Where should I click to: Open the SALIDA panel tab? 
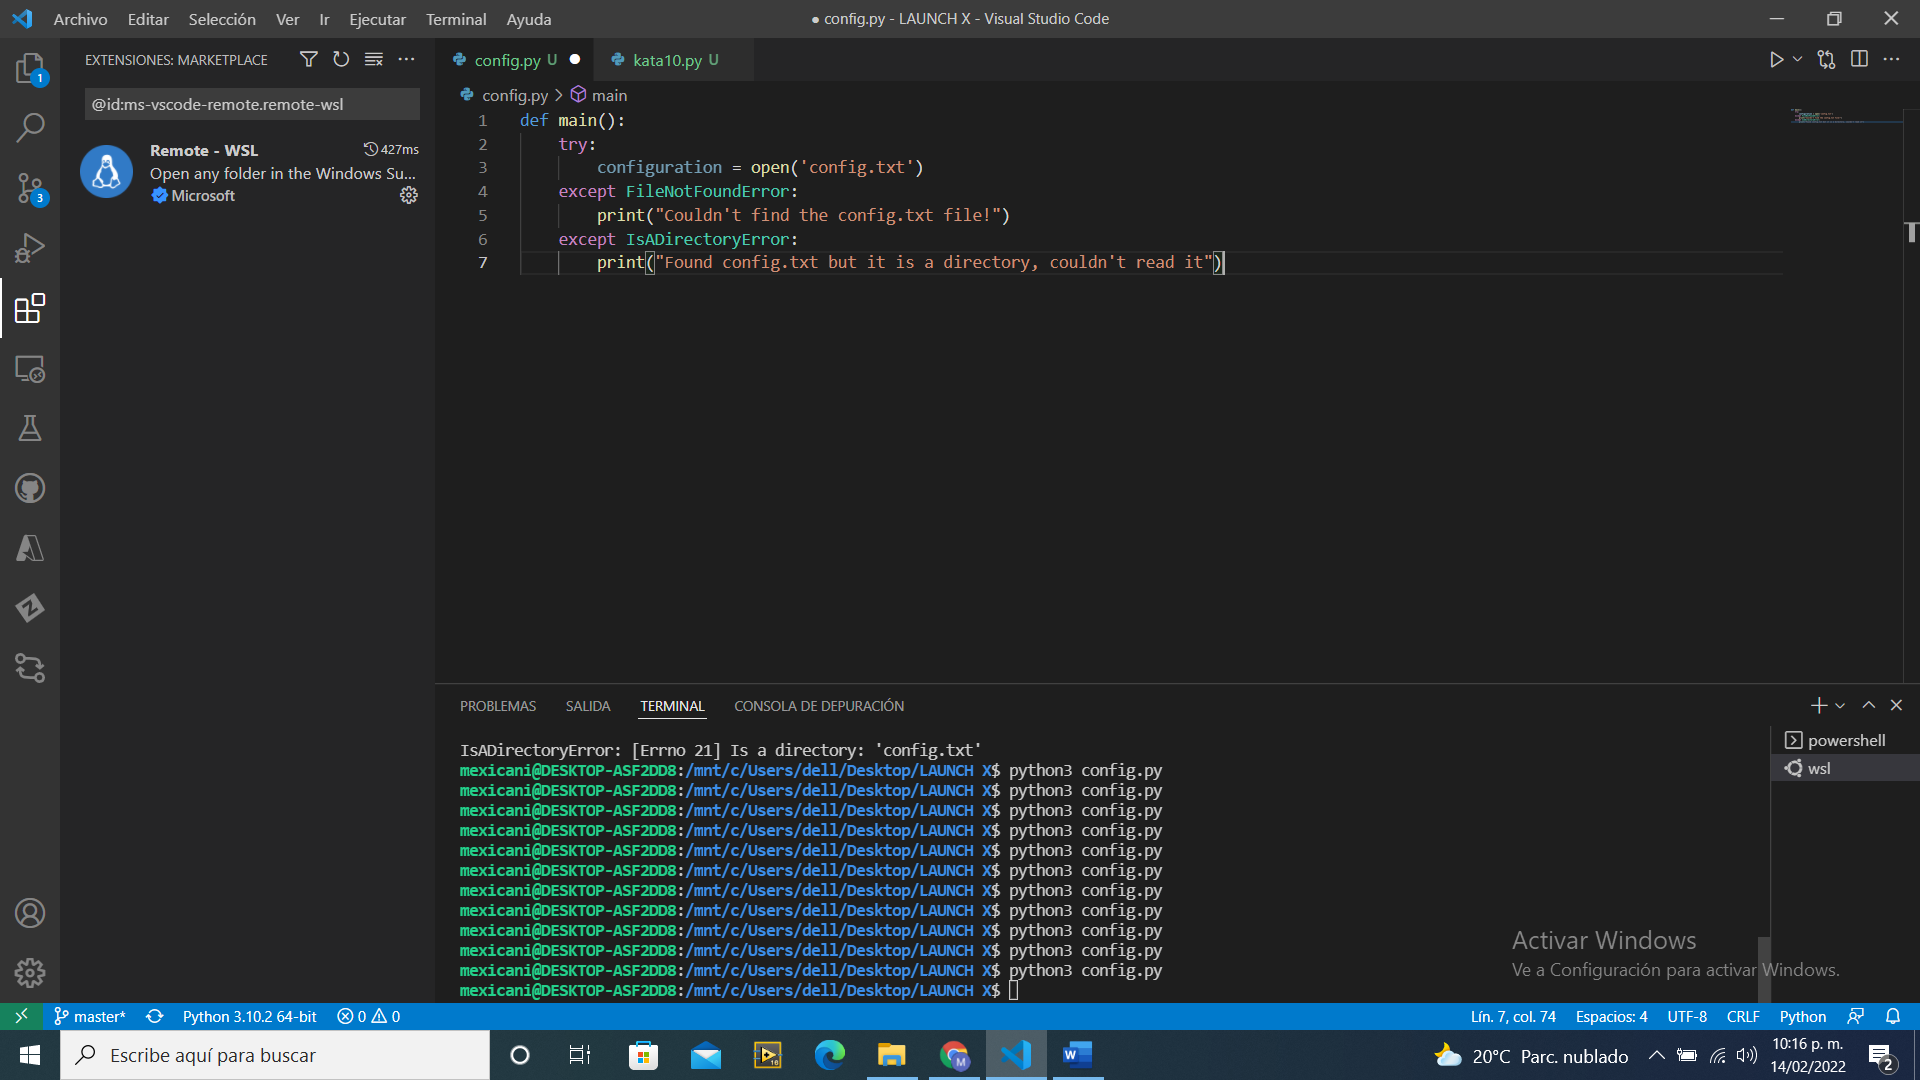tap(588, 706)
